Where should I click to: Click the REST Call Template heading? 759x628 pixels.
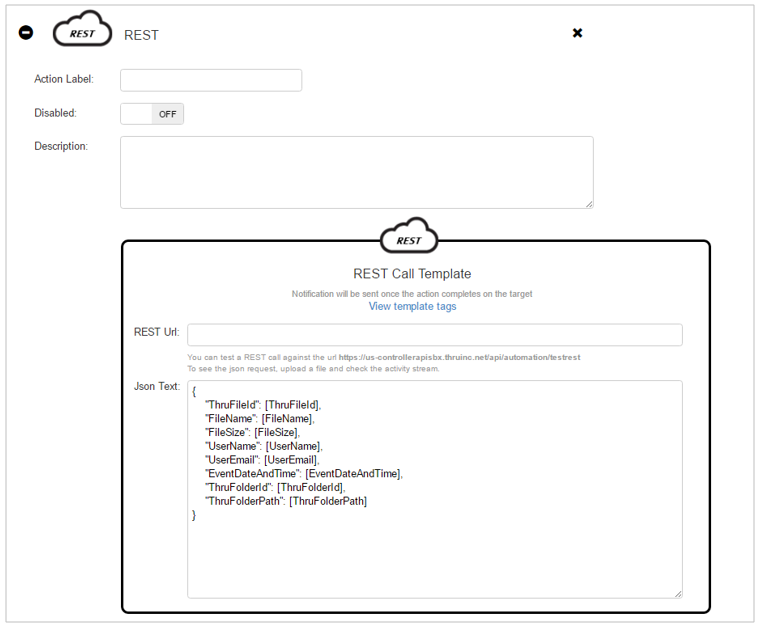pyautogui.click(x=412, y=274)
